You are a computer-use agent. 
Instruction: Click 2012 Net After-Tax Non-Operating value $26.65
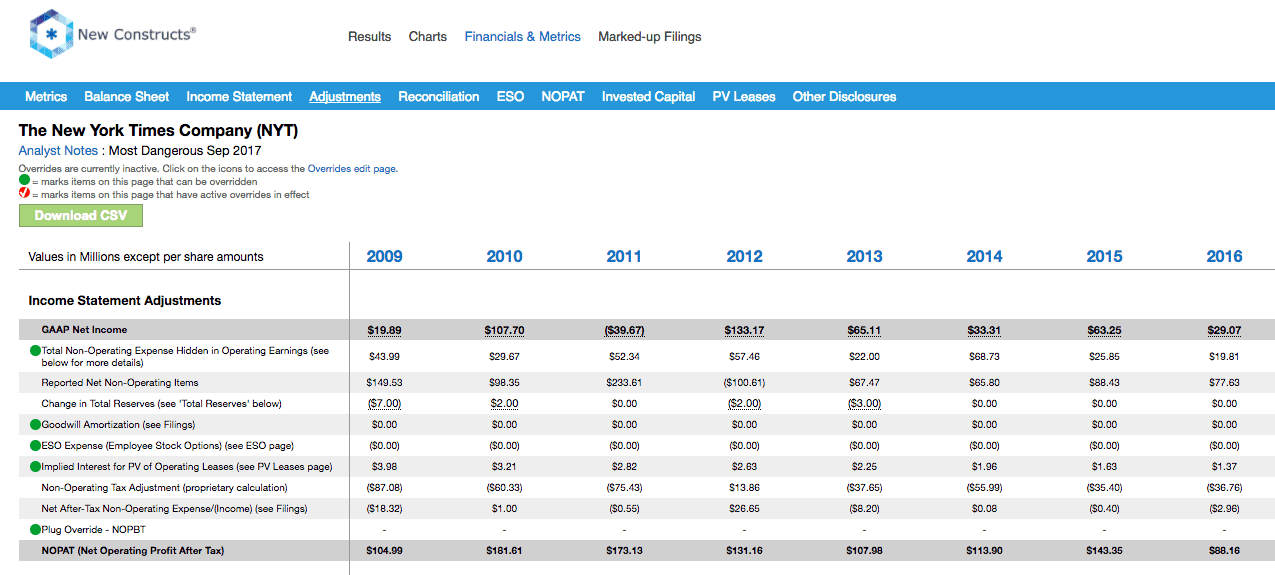[x=745, y=509]
